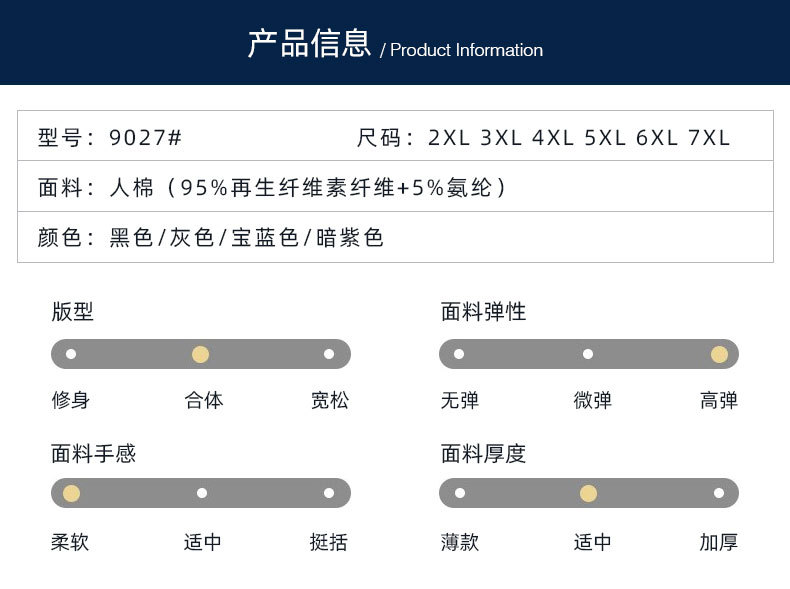This screenshot has width=790, height=589.
Task: Choose the 加厚 dot on 面料厚度 bar
Action: [x=719, y=493]
